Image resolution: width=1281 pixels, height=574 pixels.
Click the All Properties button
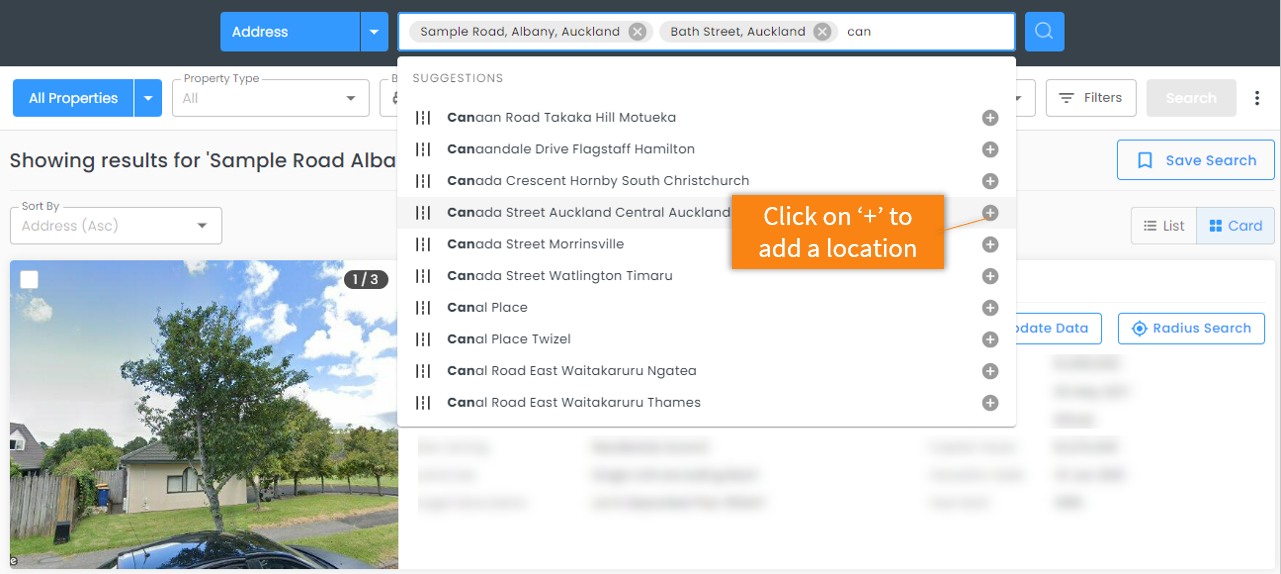pos(73,98)
